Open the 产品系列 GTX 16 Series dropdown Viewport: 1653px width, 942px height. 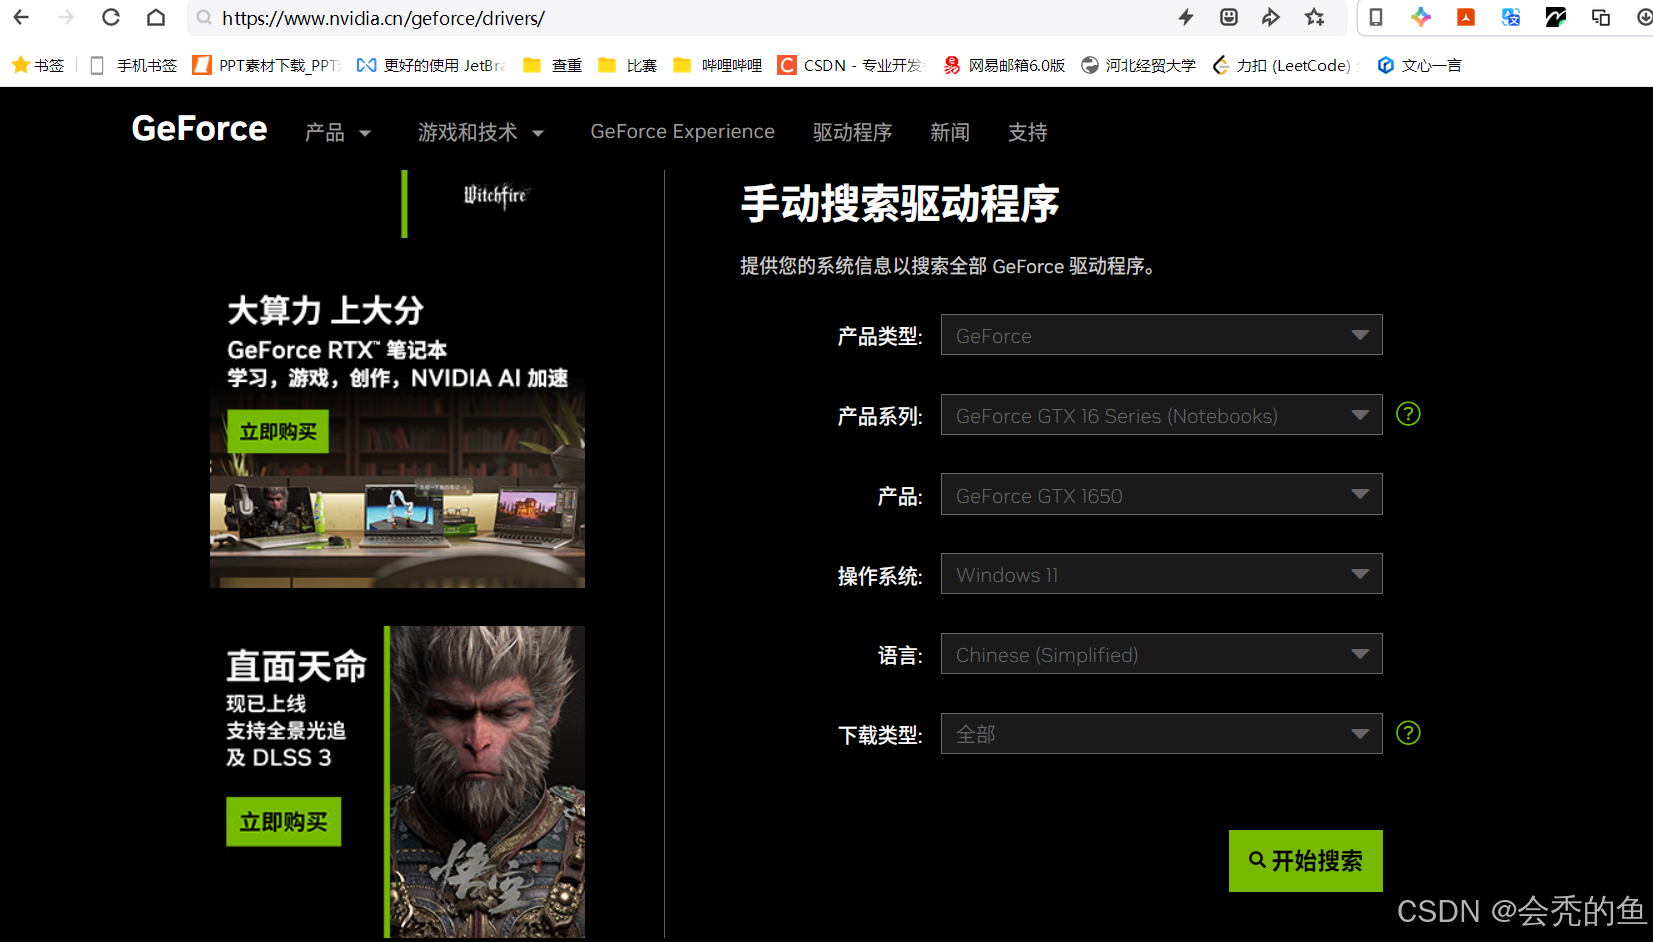point(1161,415)
